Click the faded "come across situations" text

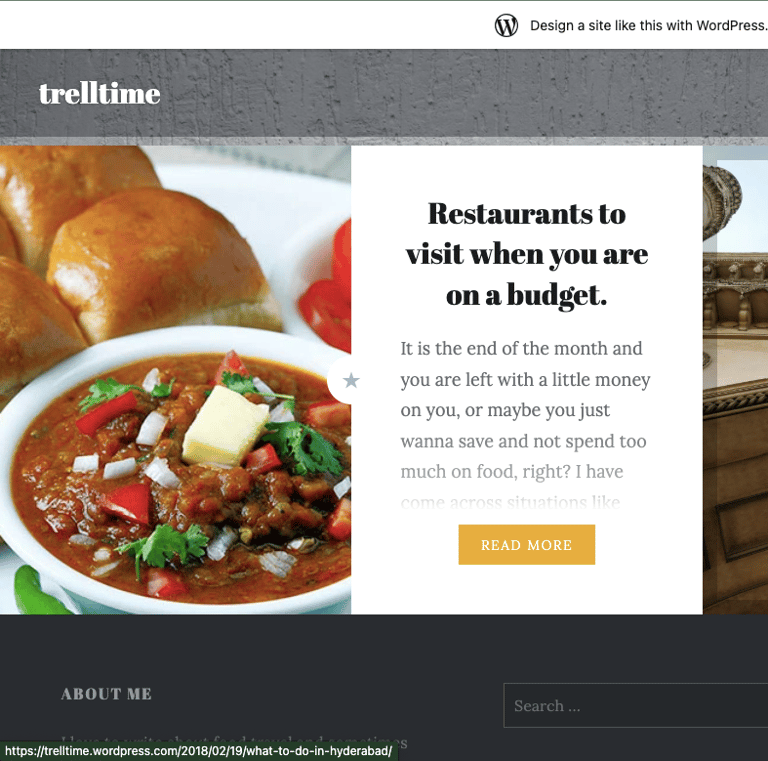coord(510,502)
